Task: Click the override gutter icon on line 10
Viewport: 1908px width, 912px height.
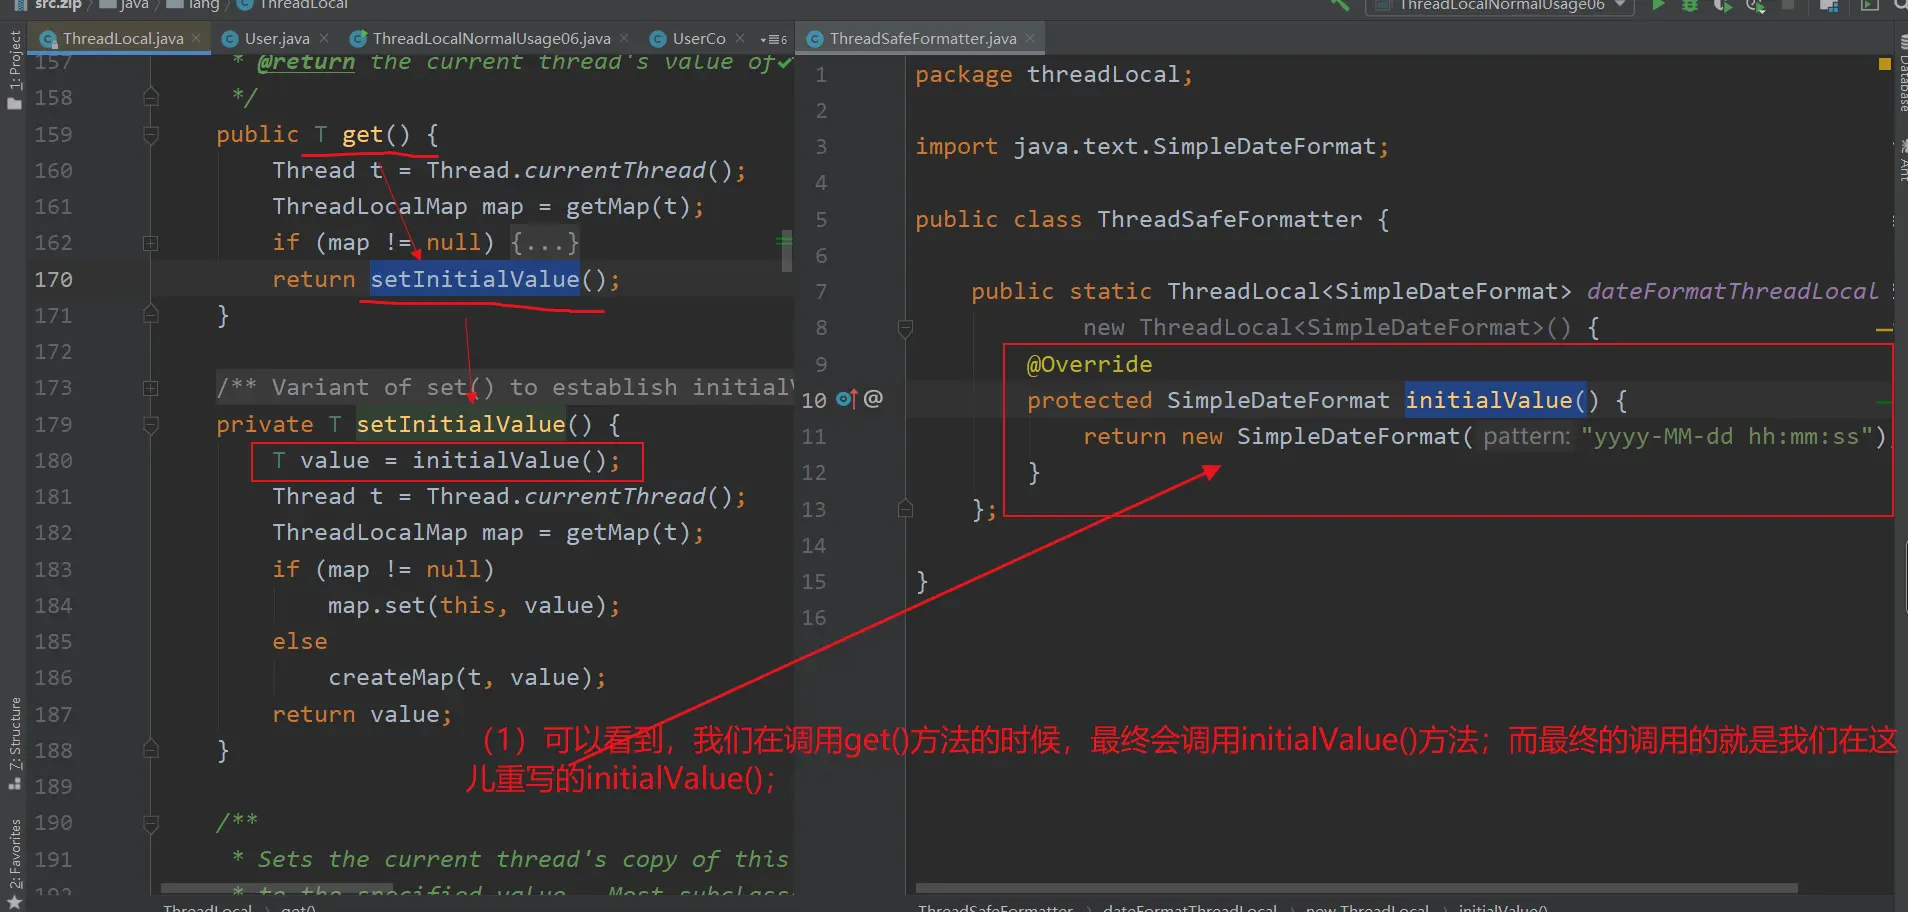Action: coord(846,399)
